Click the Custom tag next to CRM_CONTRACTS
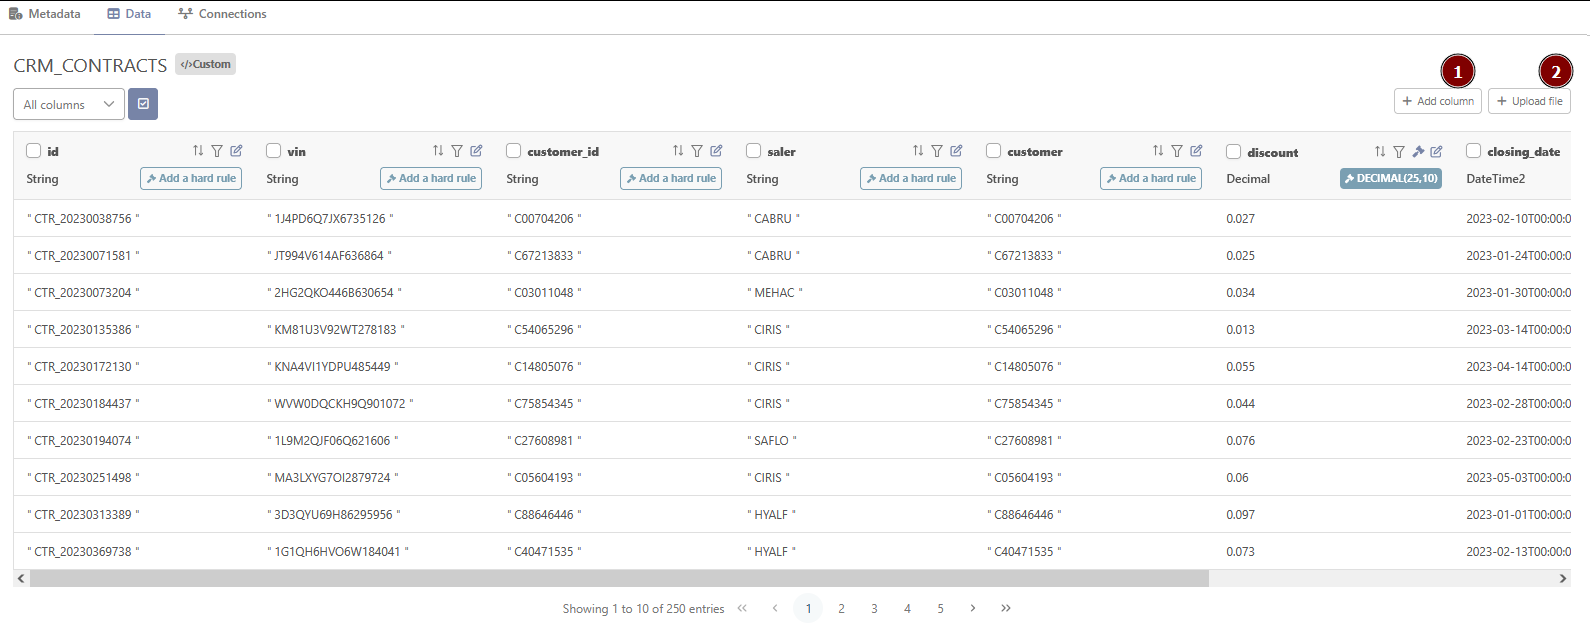 pyautogui.click(x=205, y=64)
